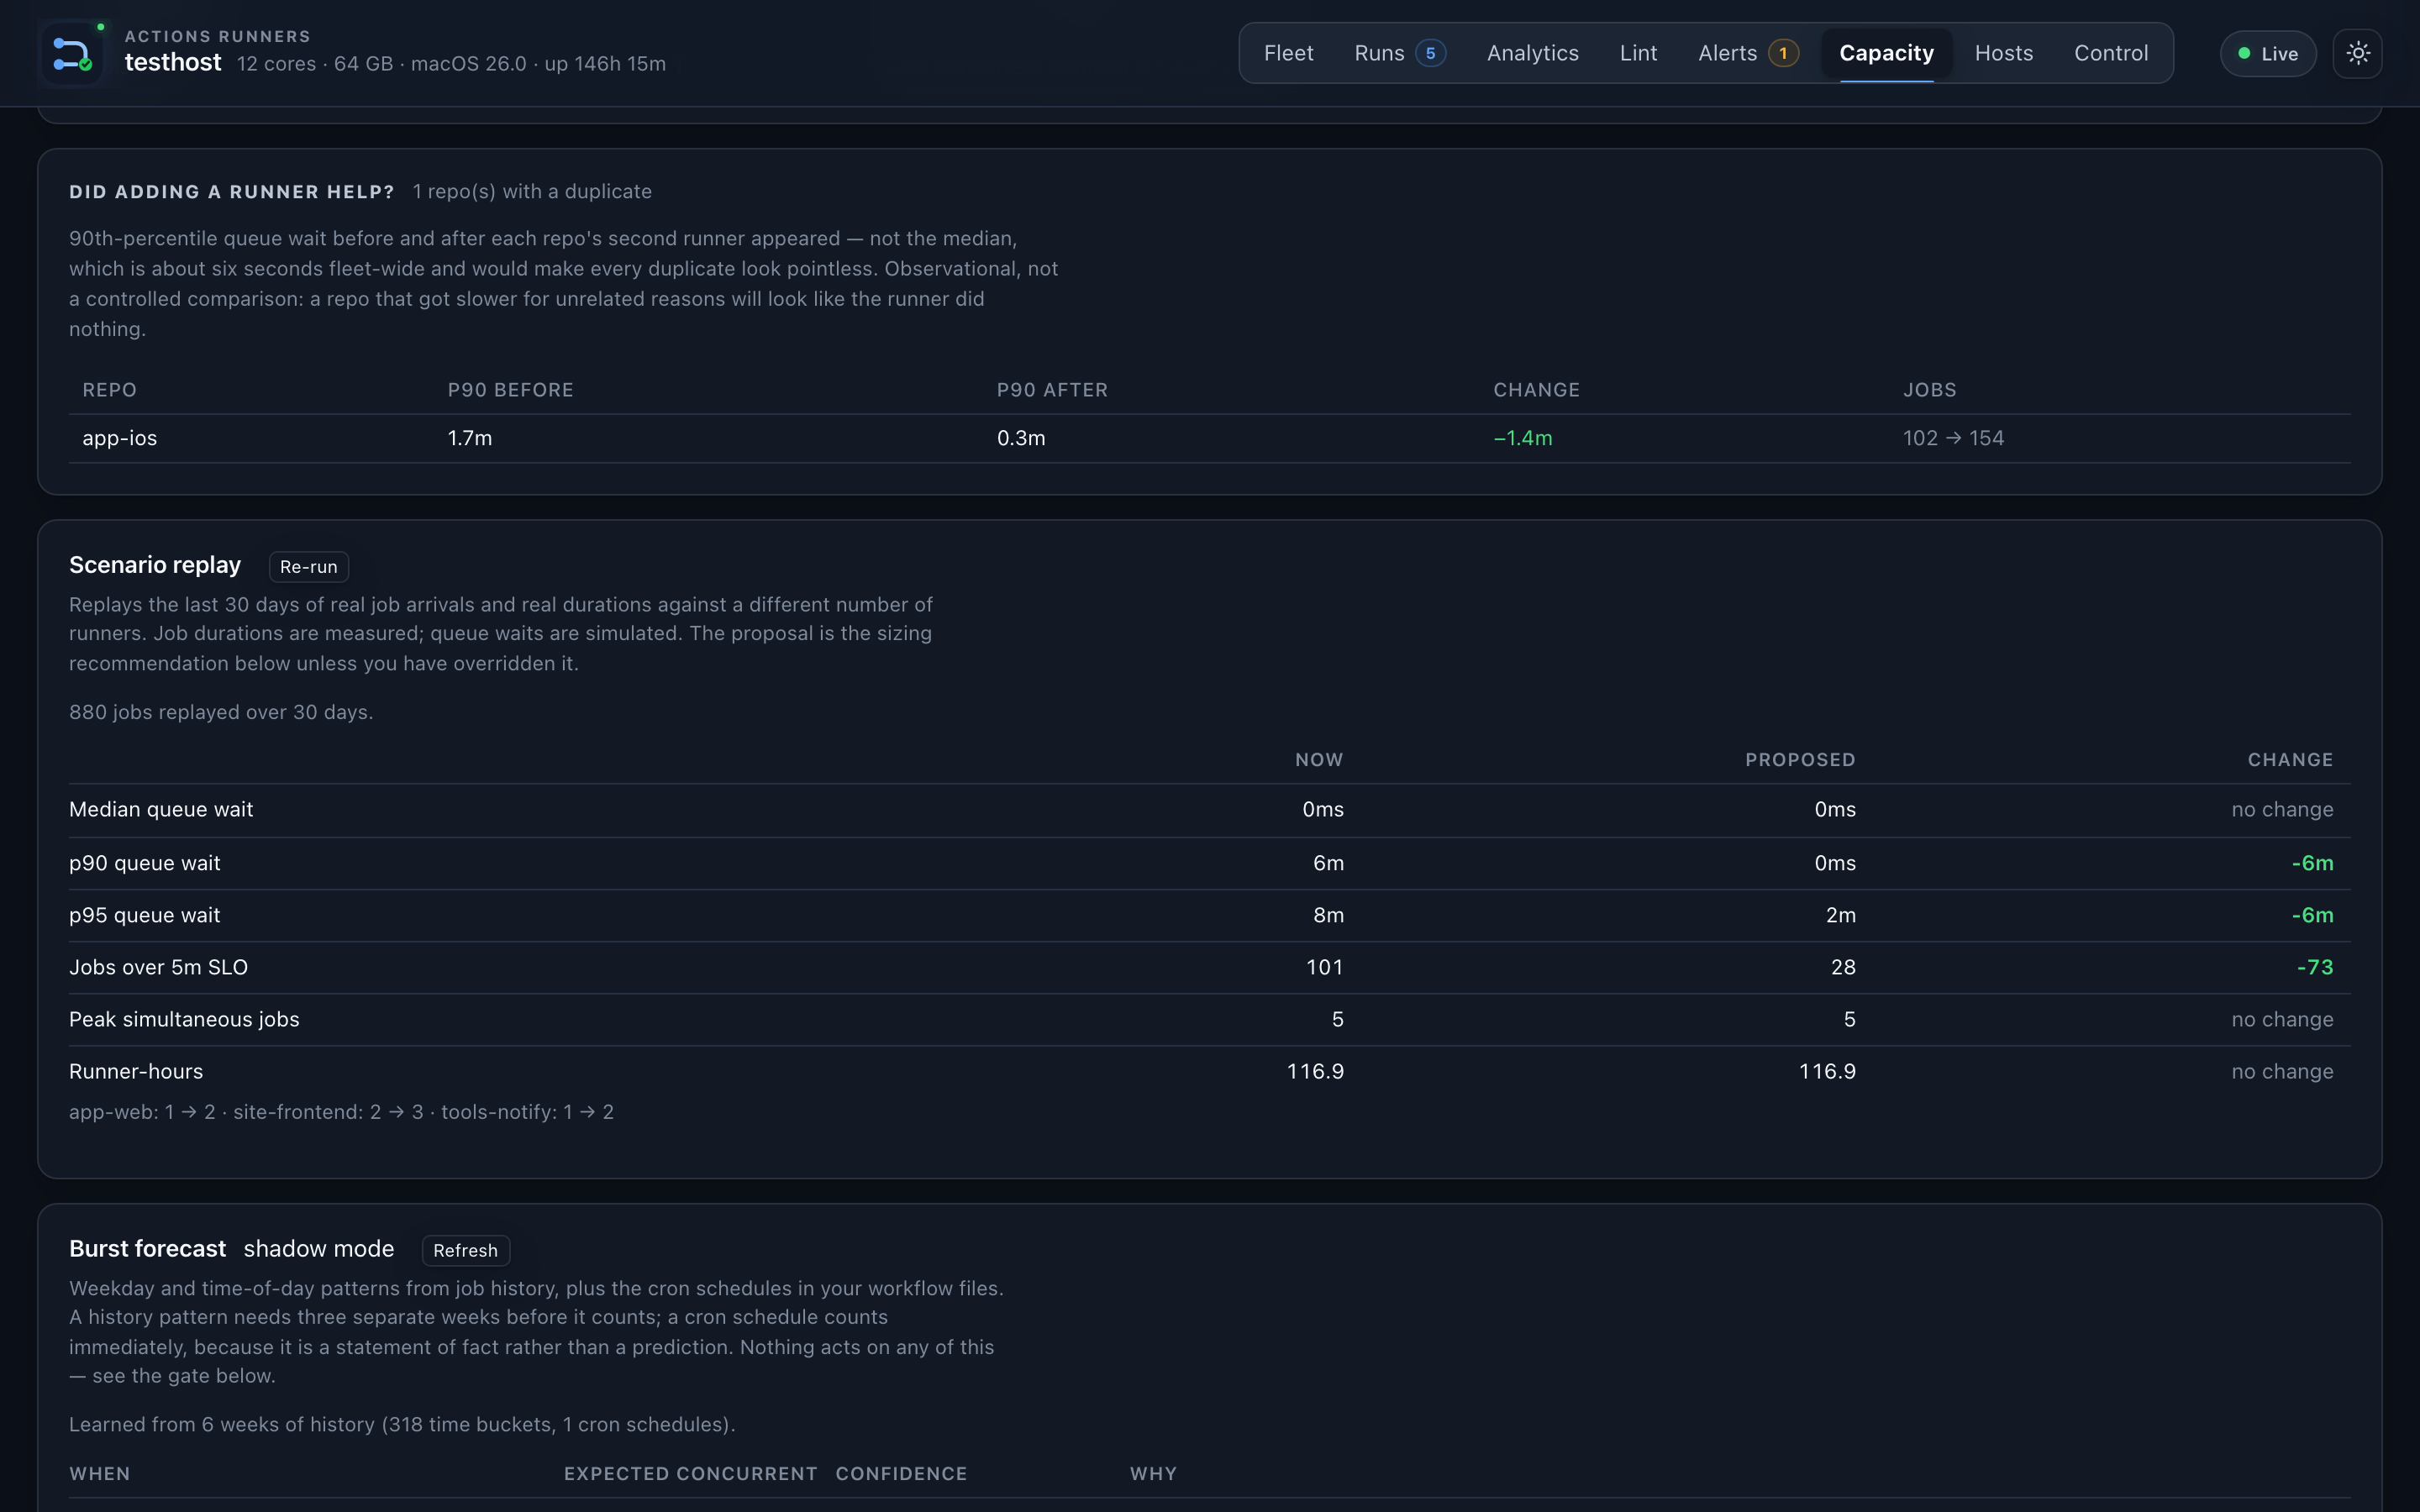Toggle the light/dark theme sun icon
The width and height of the screenshot is (2420, 1512).
[x=2357, y=54]
